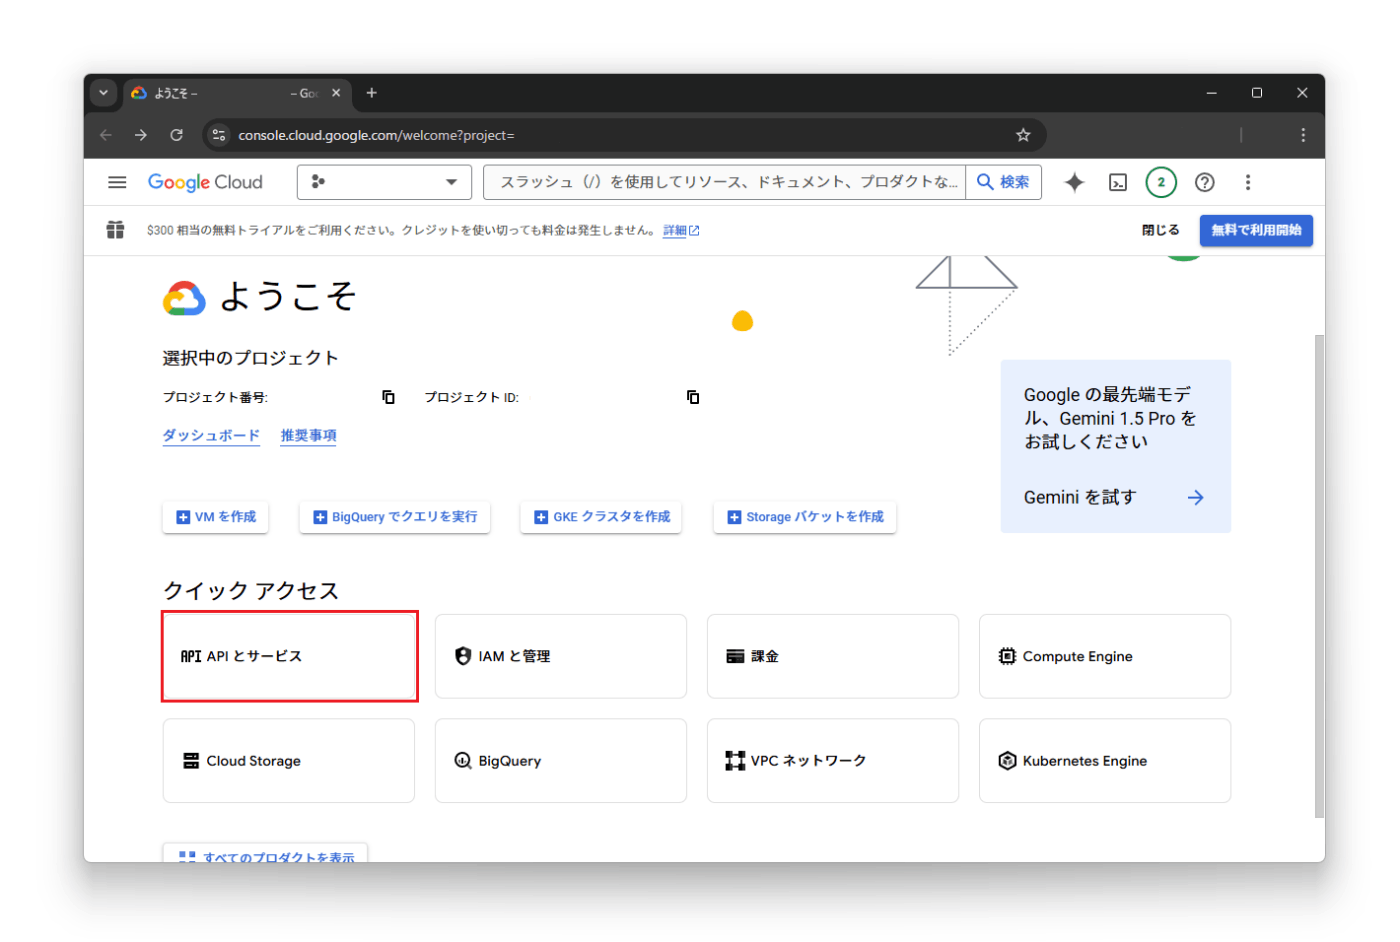Click the ようこそ page heading
Screen dimensions: 1400x942
(x=288, y=296)
